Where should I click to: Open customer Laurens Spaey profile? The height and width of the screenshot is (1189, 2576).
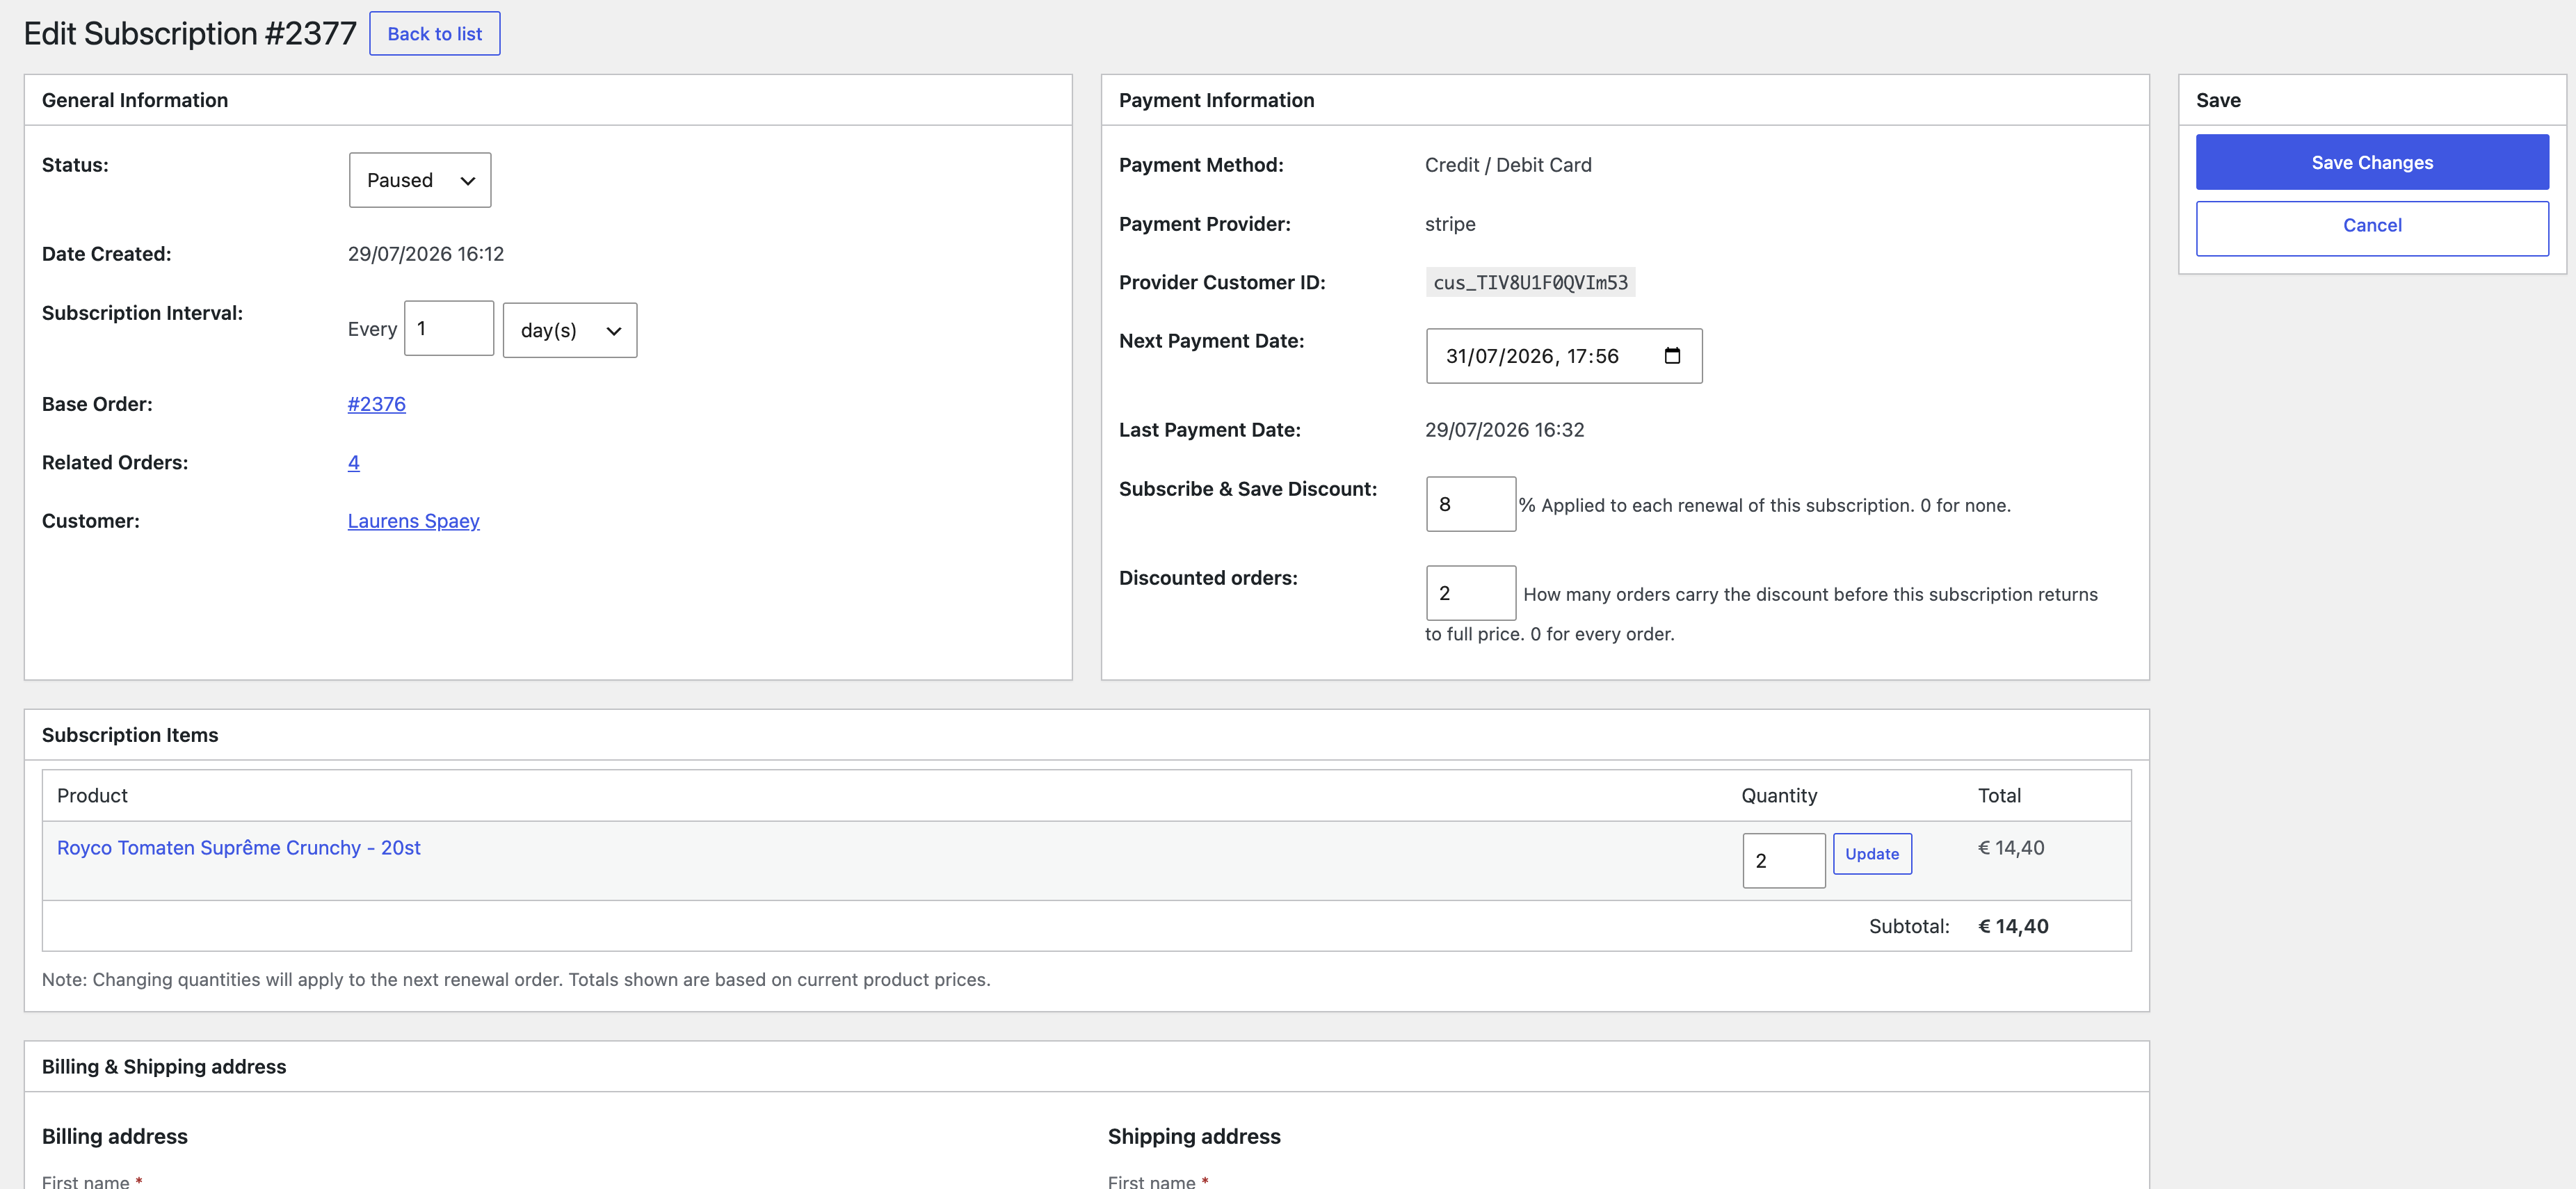[414, 521]
